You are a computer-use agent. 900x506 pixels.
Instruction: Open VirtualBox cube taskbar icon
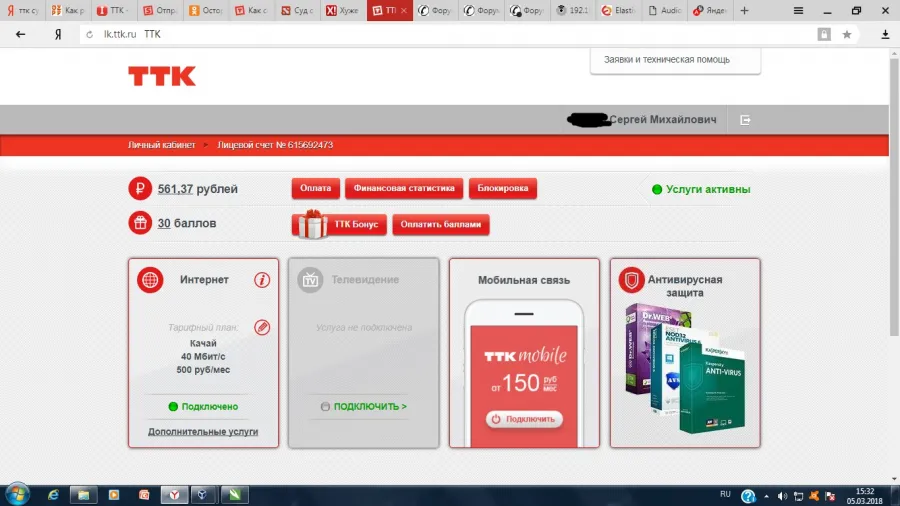(203, 495)
